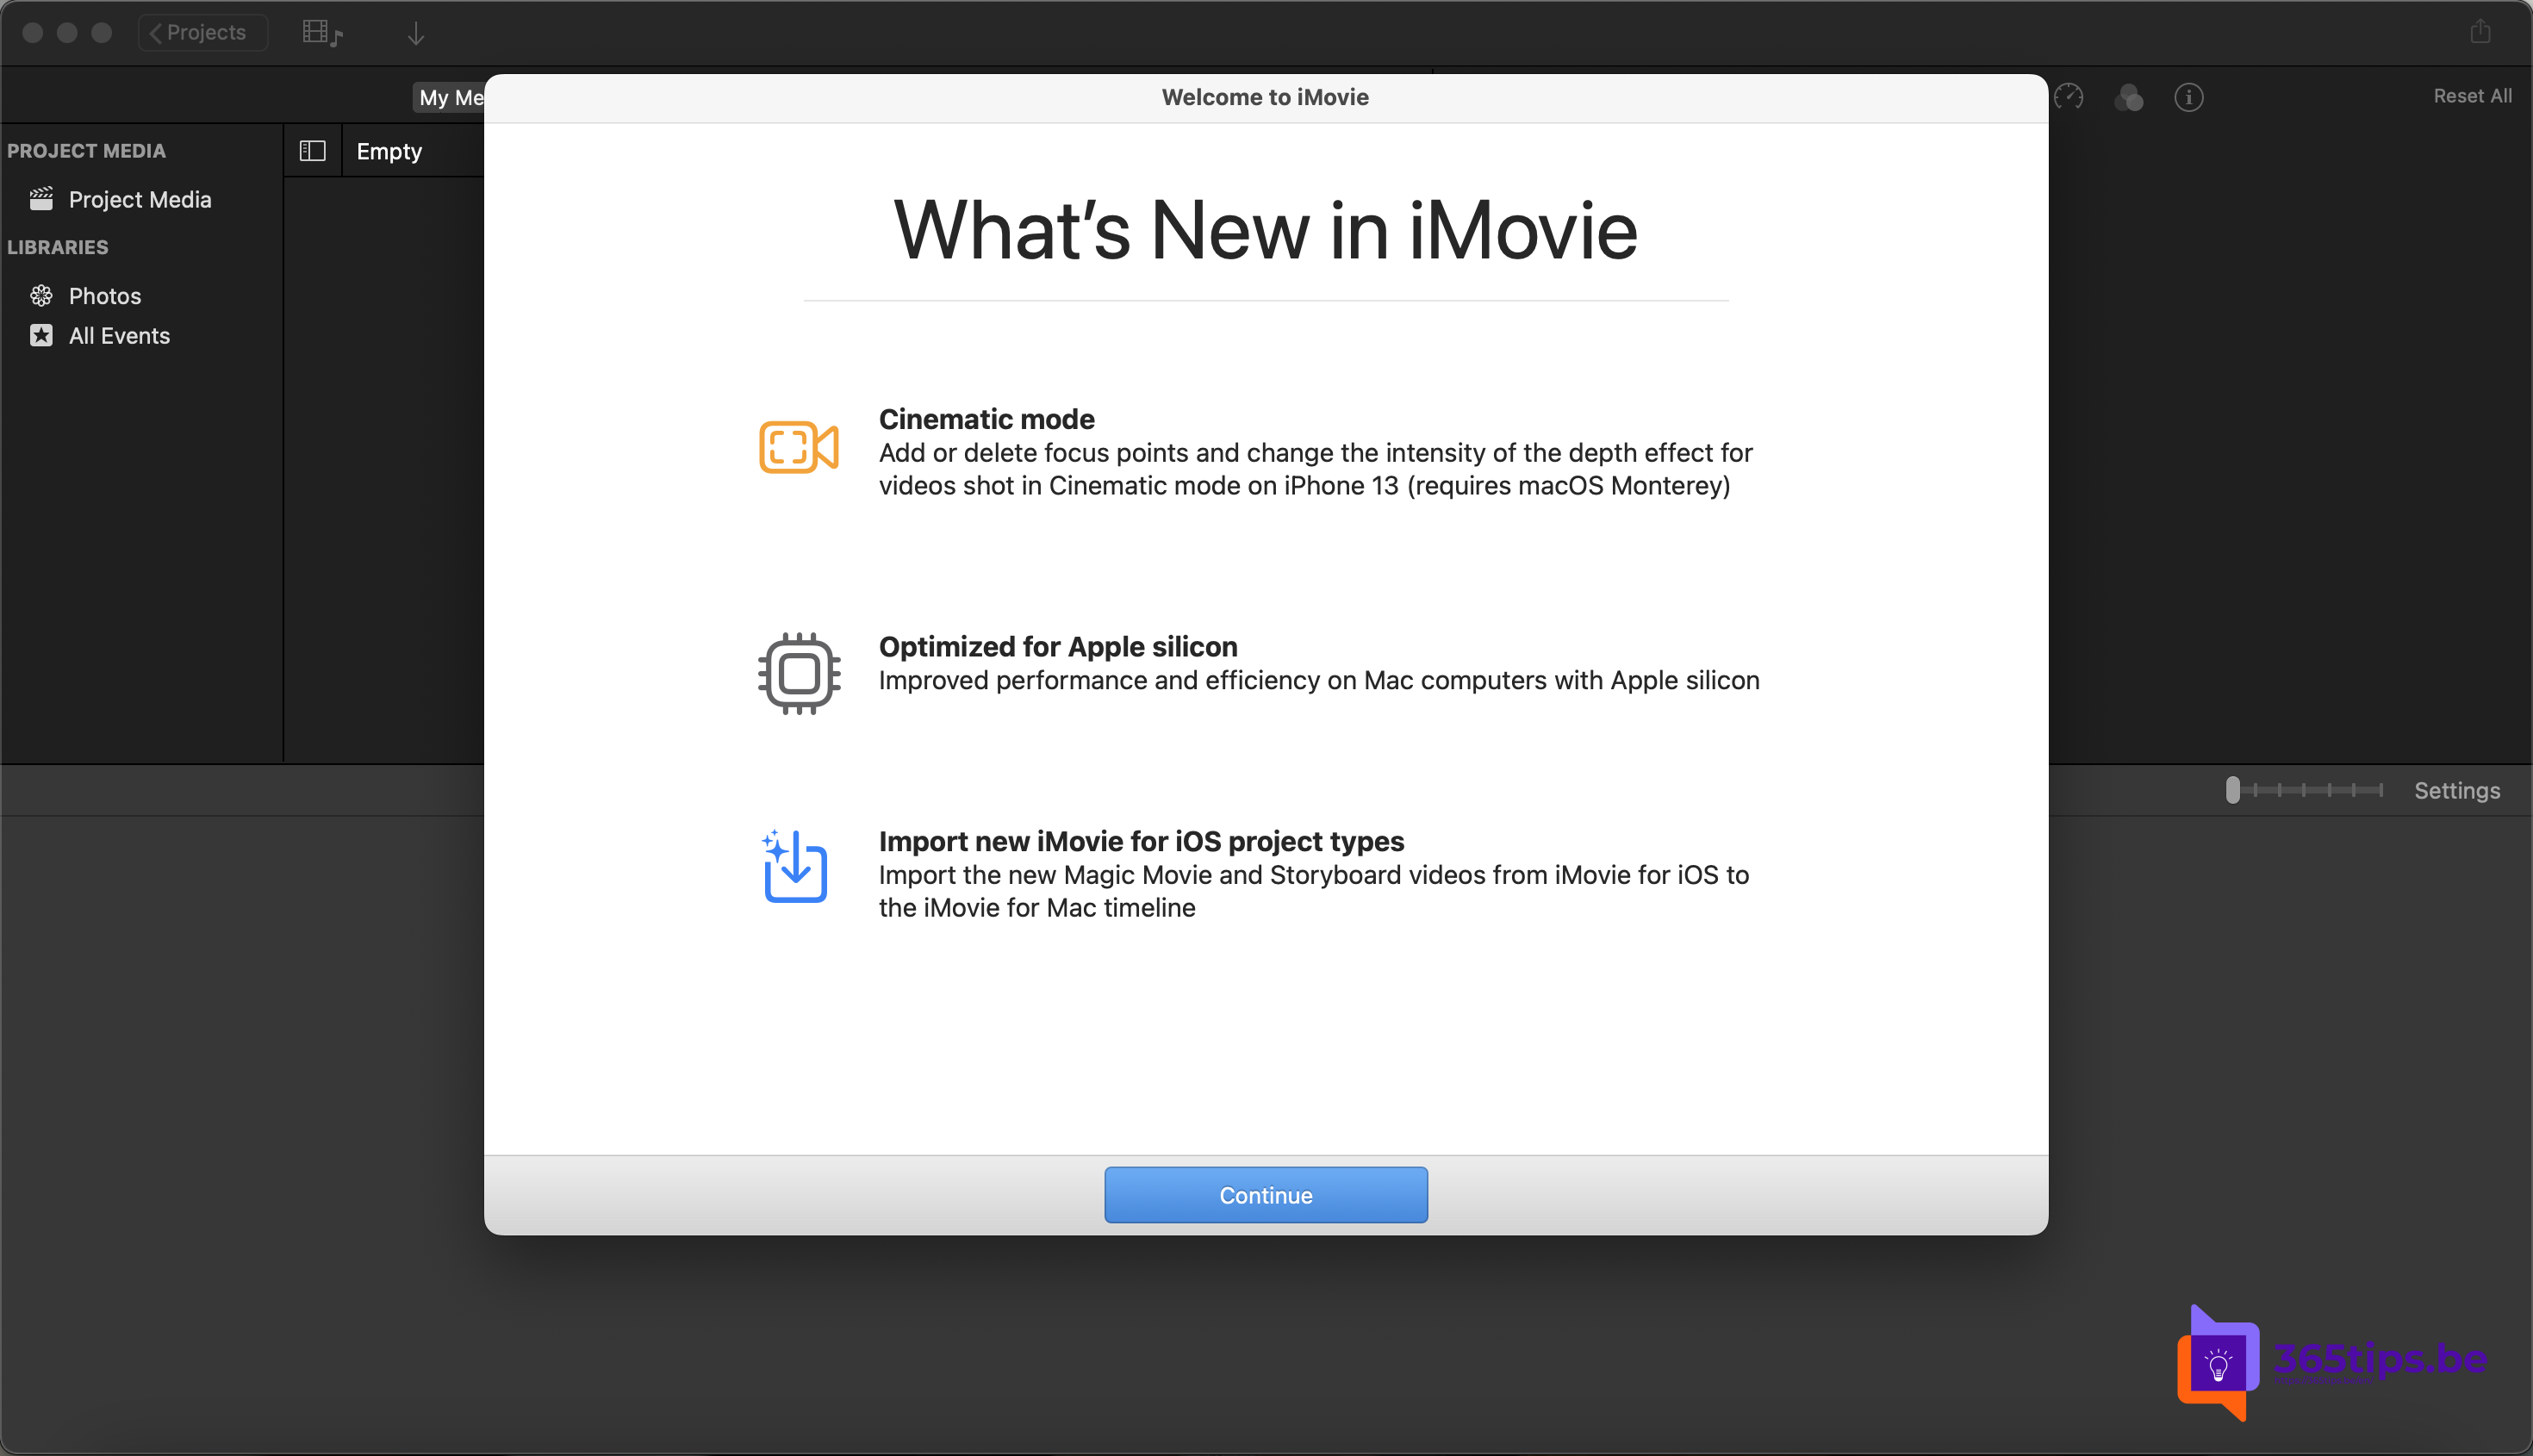Click the Welcome to iMovie dialog title
The width and height of the screenshot is (2533, 1456).
tap(1265, 97)
